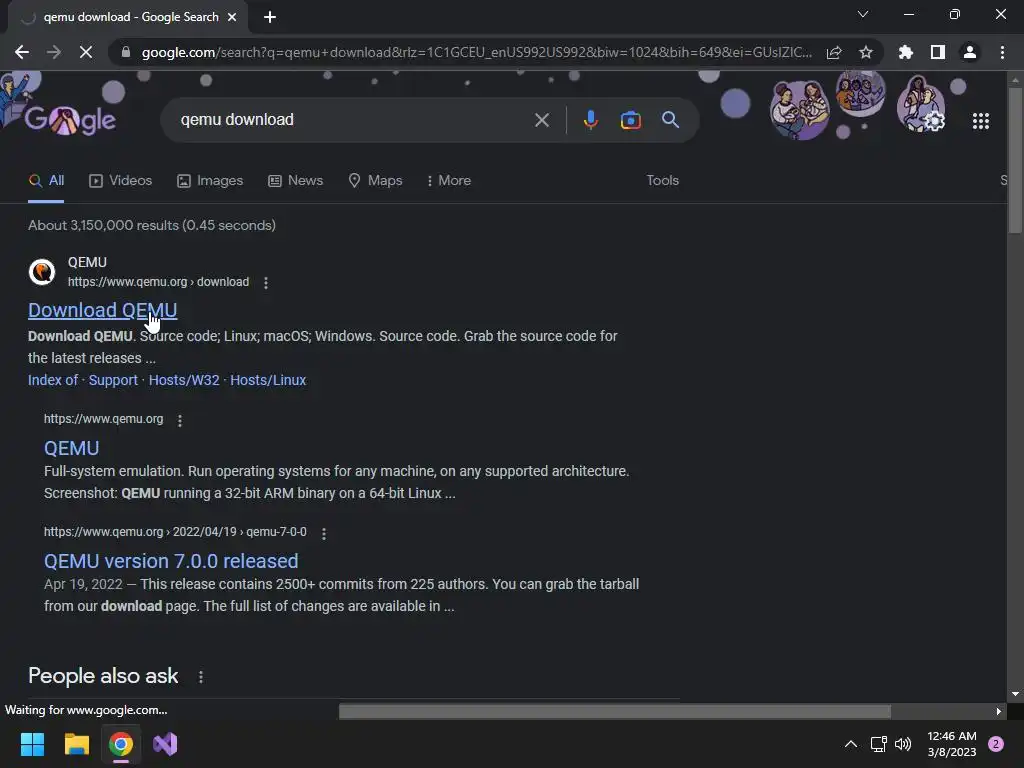
Task: Open the tab search chevron
Action: point(863,14)
